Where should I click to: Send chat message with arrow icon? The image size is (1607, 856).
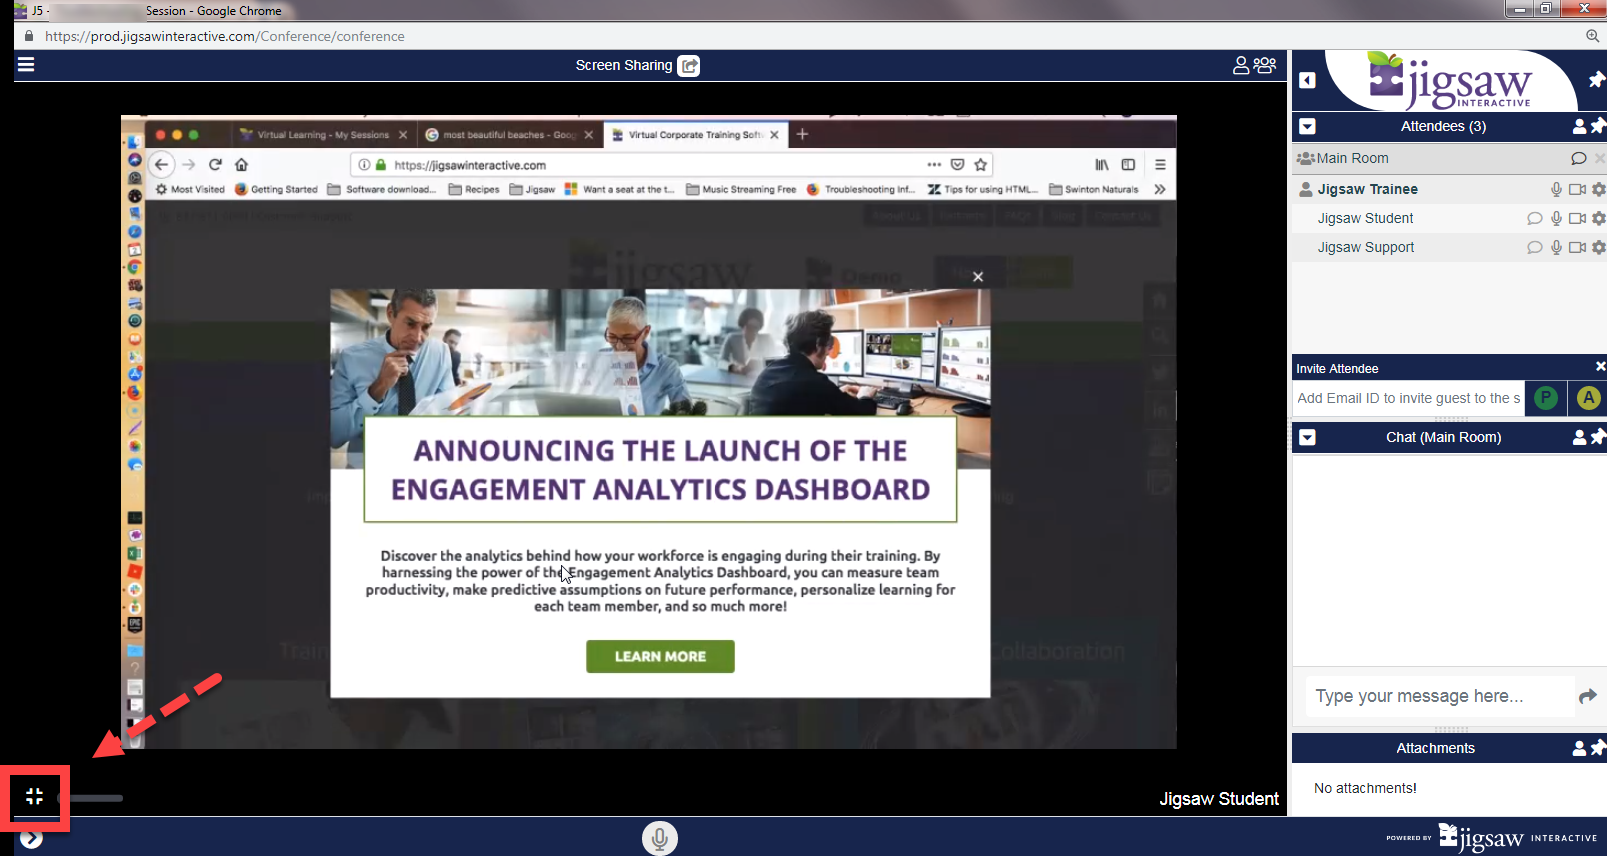(x=1587, y=696)
